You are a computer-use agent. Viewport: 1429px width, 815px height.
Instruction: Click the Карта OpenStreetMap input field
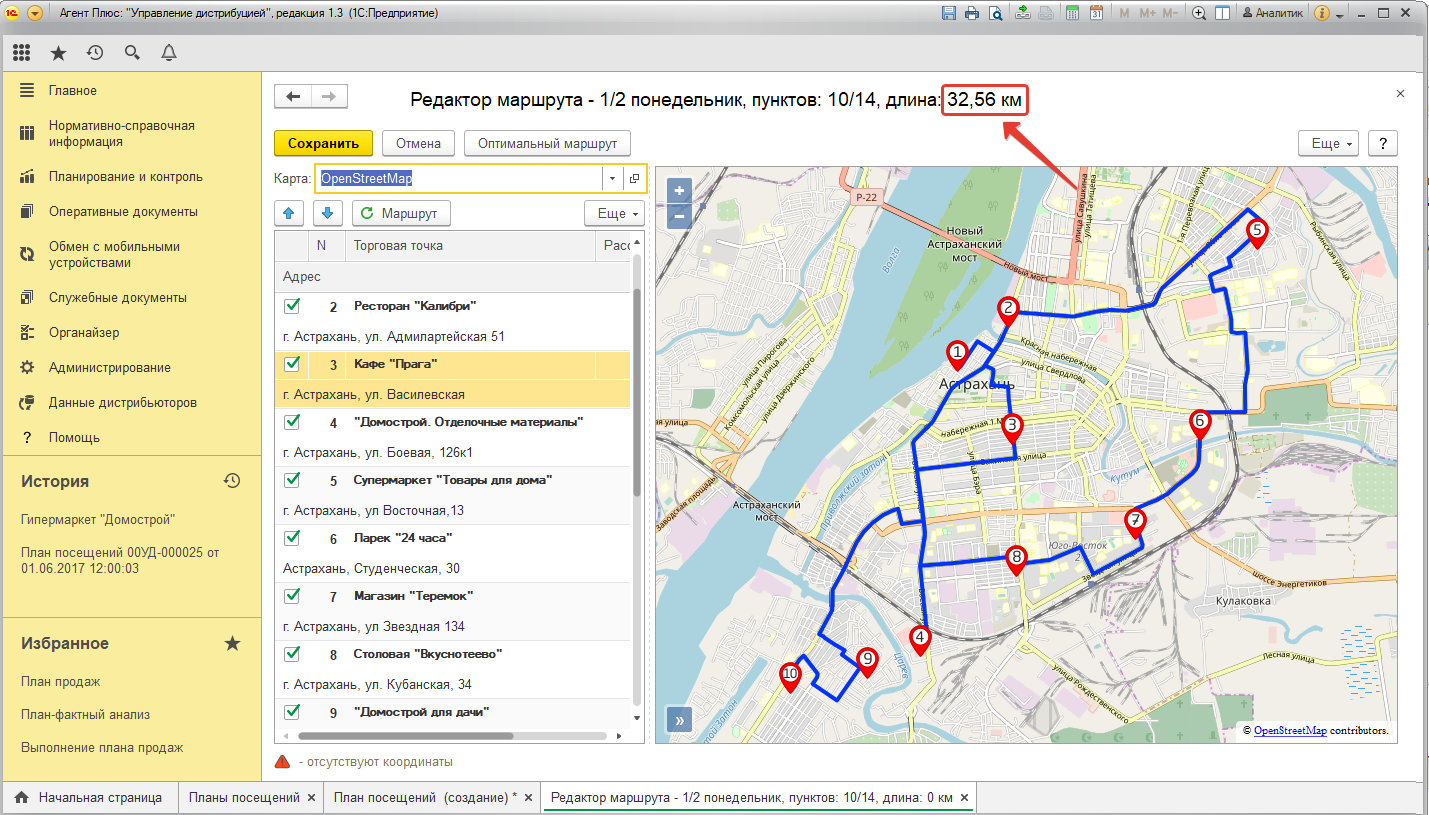pos(458,178)
